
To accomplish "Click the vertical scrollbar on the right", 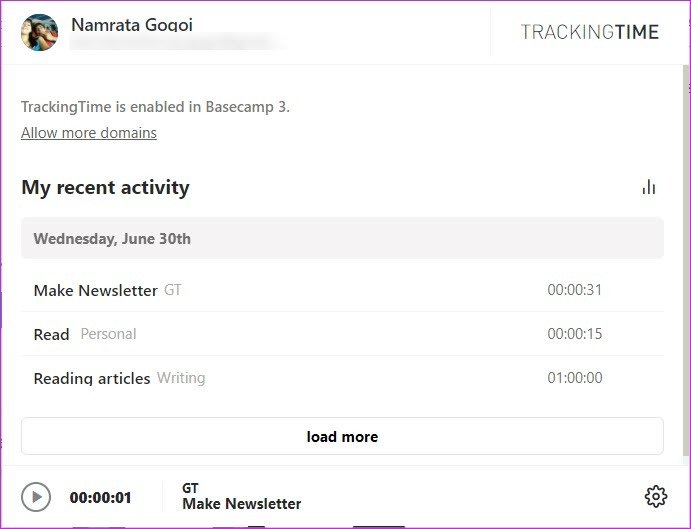I will (686, 260).
